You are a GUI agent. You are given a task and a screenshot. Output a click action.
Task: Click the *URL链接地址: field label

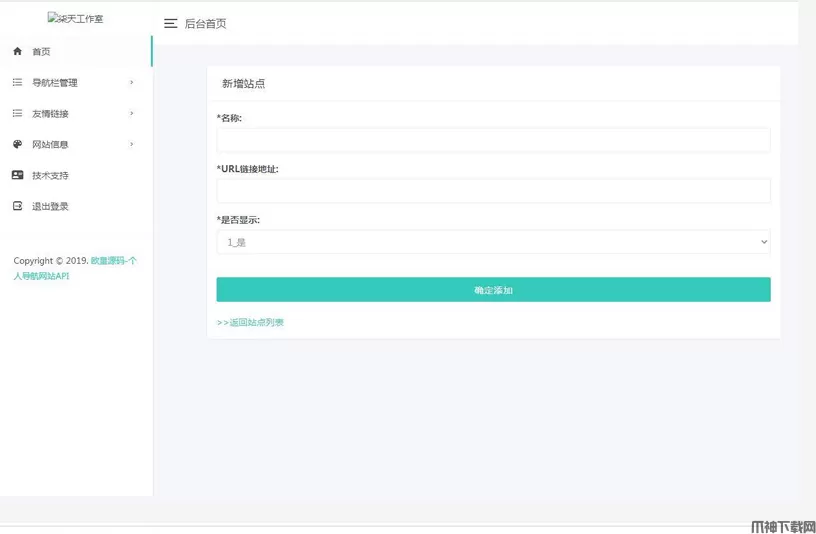tap(248, 169)
